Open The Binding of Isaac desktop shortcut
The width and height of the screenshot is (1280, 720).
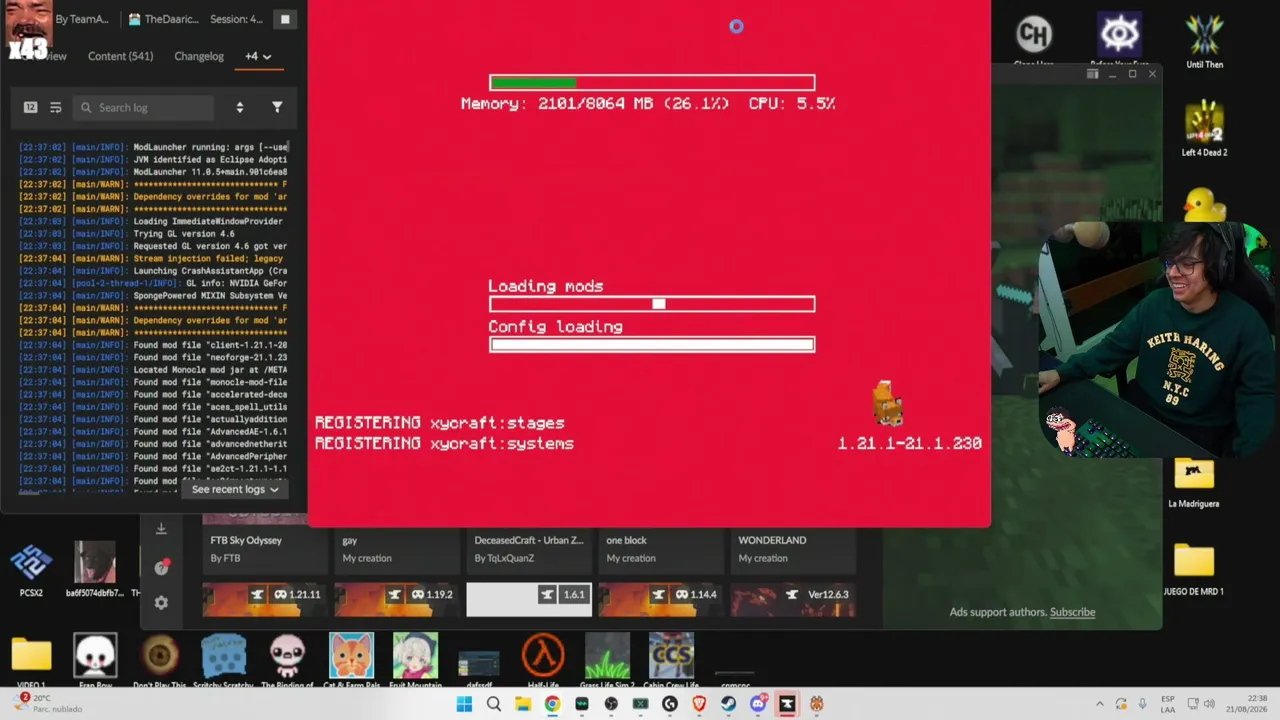287,660
